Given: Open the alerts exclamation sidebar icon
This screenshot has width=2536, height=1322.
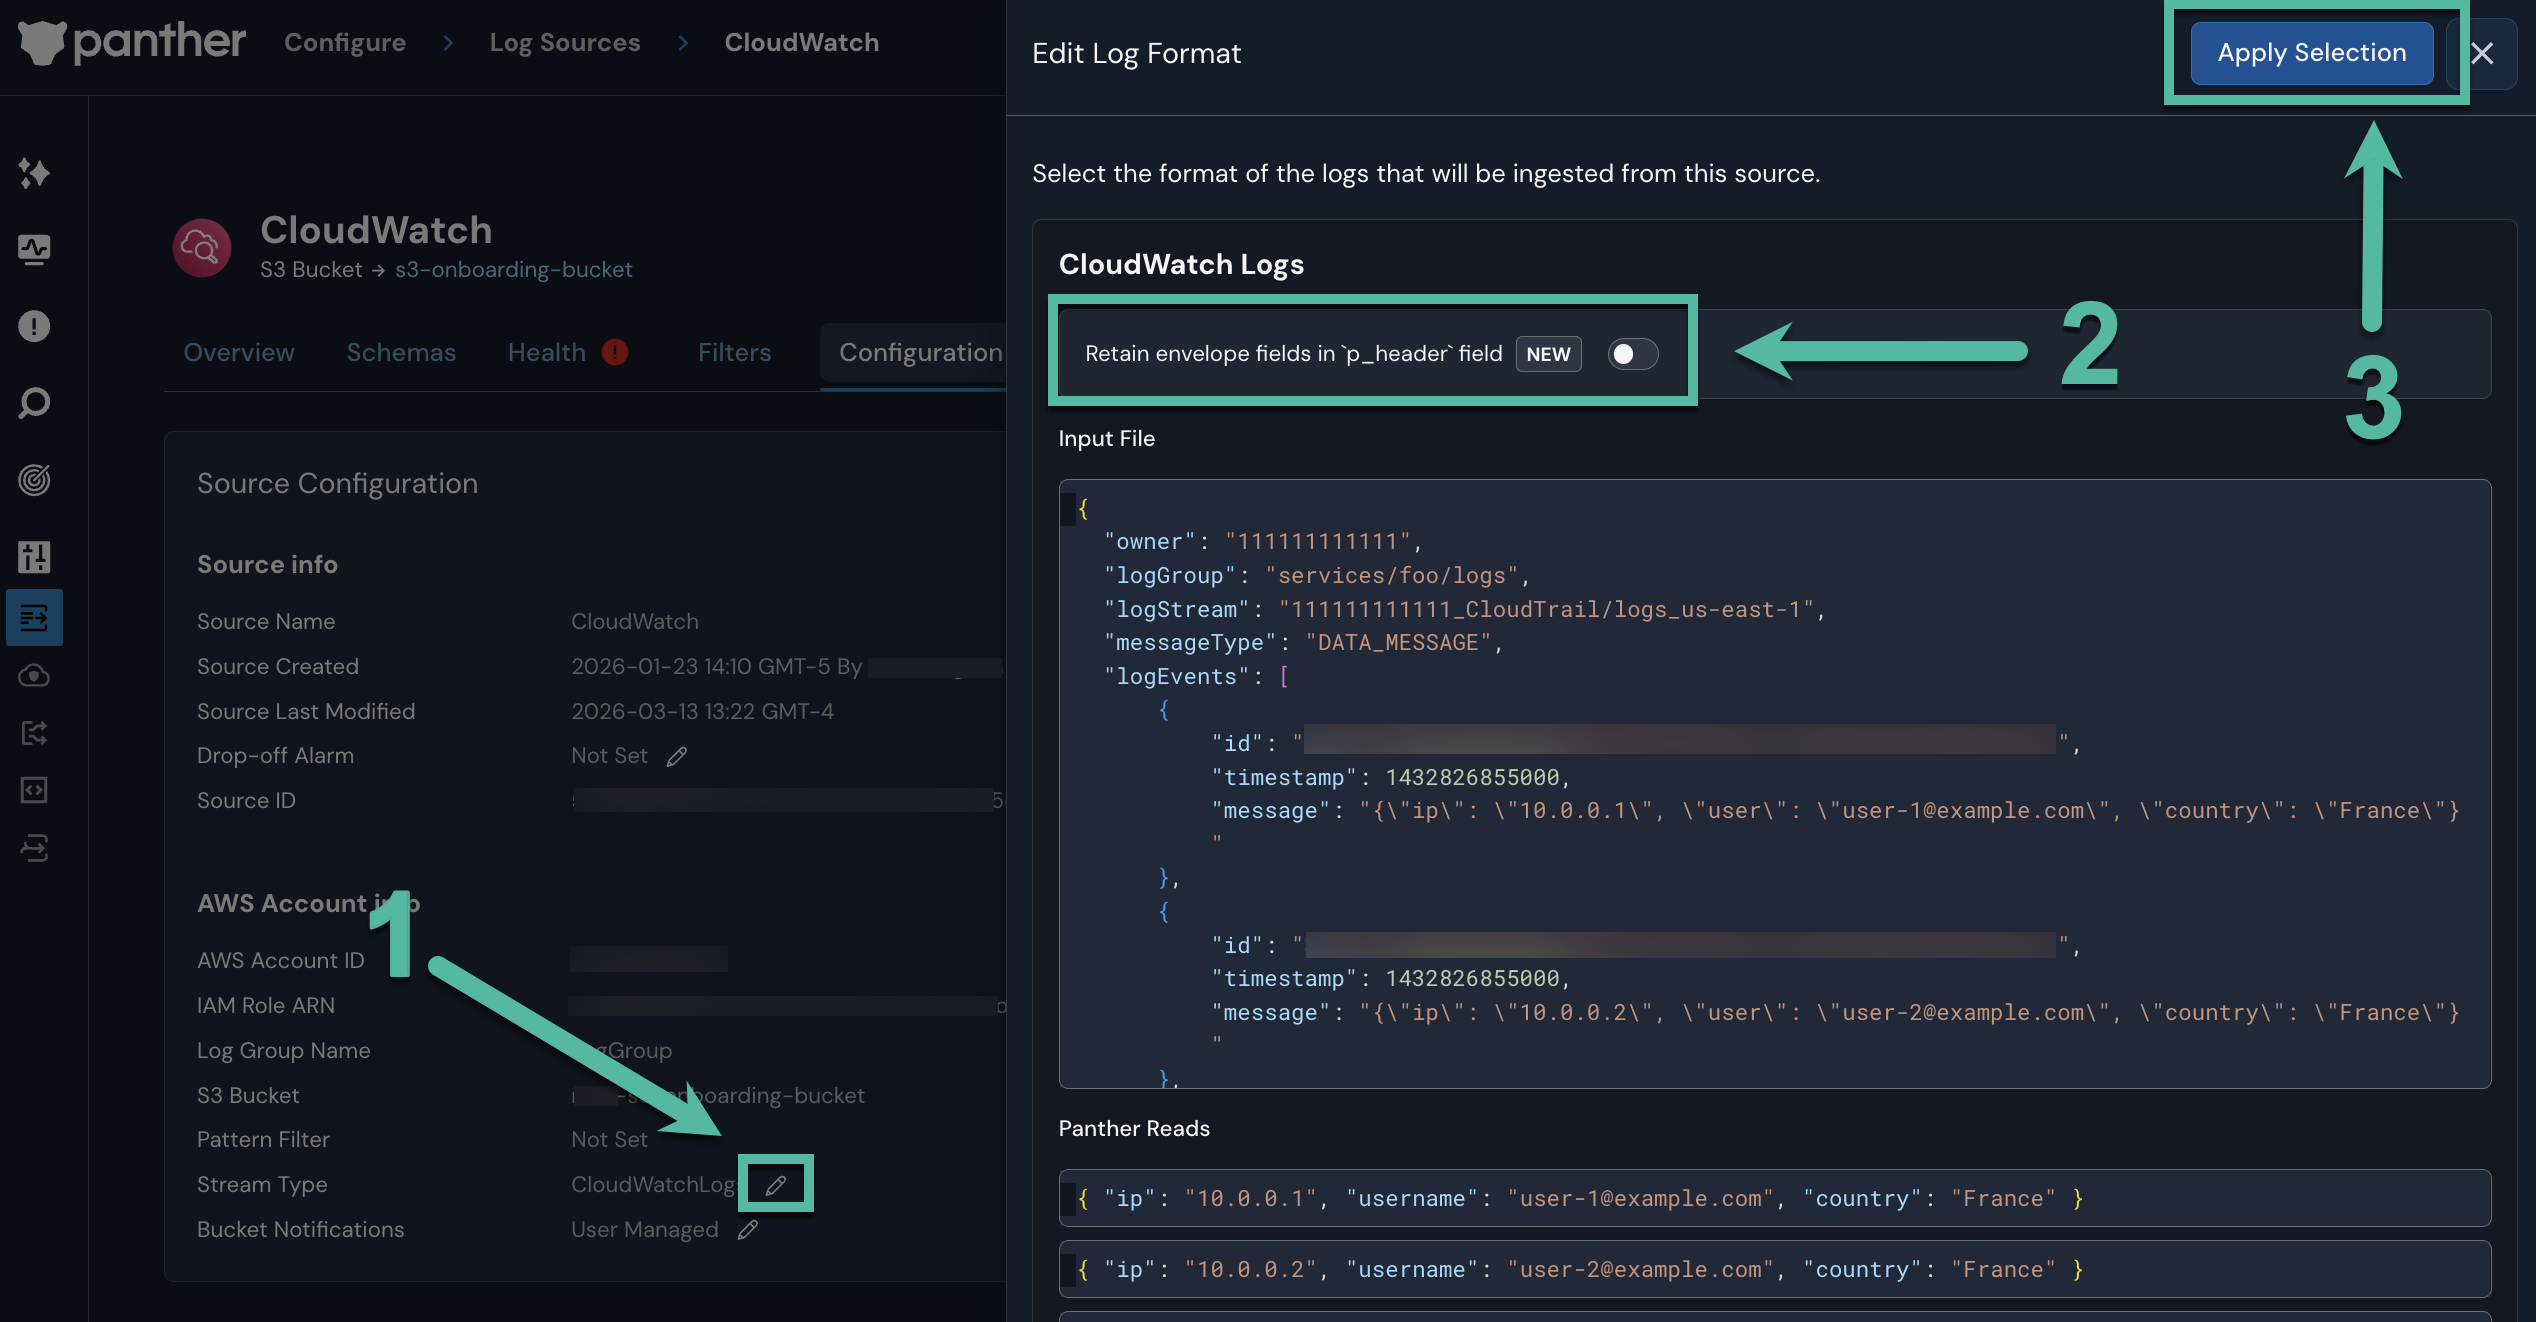Looking at the screenshot, I should (x=34, y=326).
